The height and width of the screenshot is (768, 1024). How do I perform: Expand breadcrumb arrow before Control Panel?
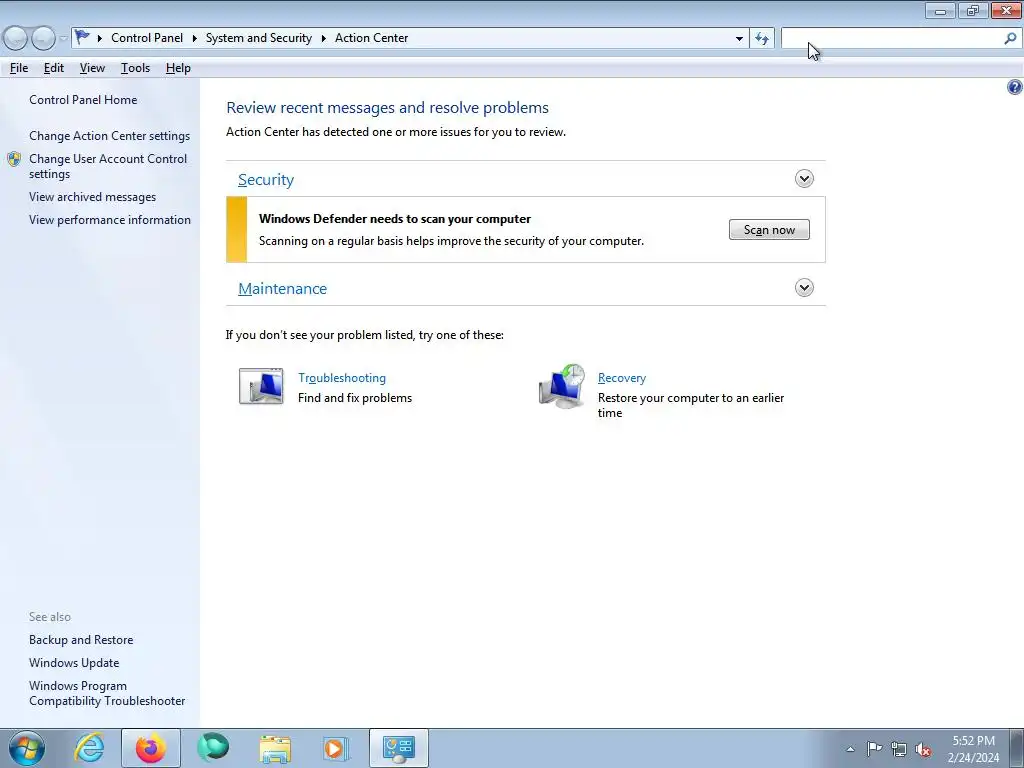[100, 38]
